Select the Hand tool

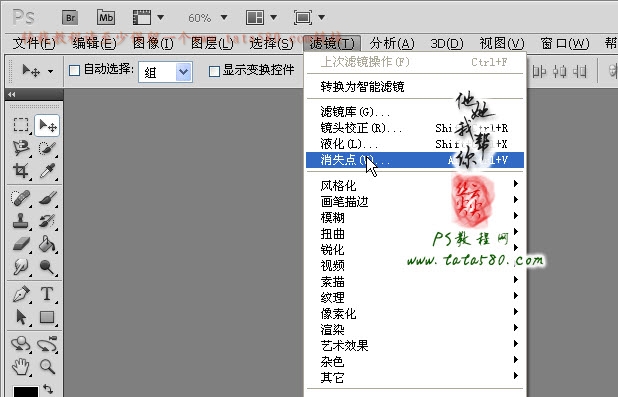(21, 367)
